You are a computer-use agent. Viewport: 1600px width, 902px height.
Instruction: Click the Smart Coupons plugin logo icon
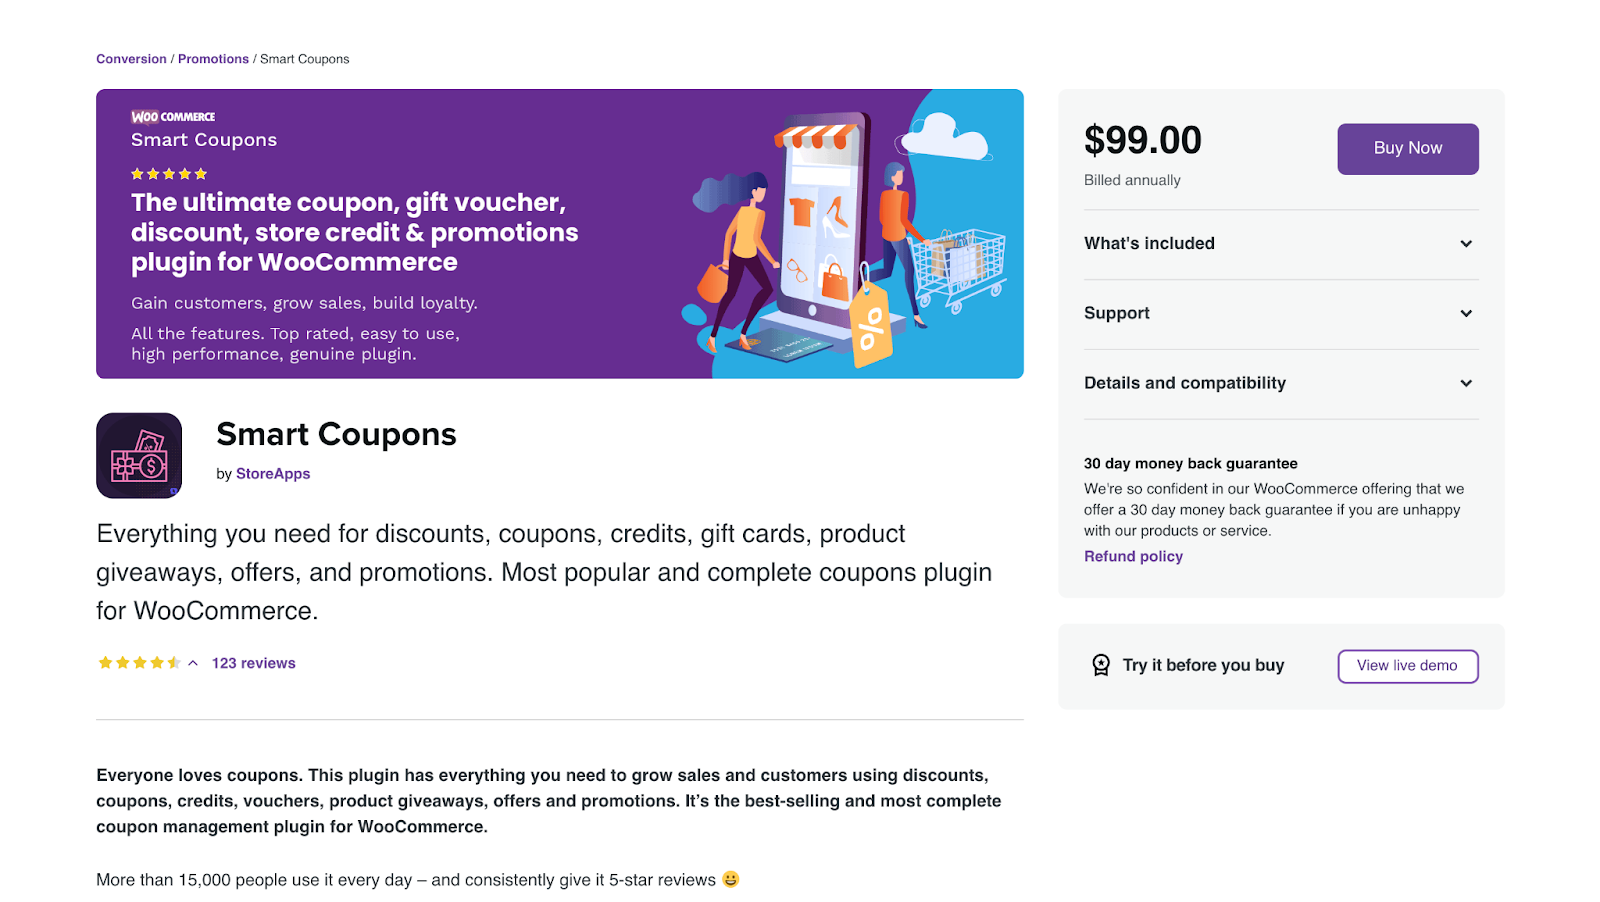point(139,455)
